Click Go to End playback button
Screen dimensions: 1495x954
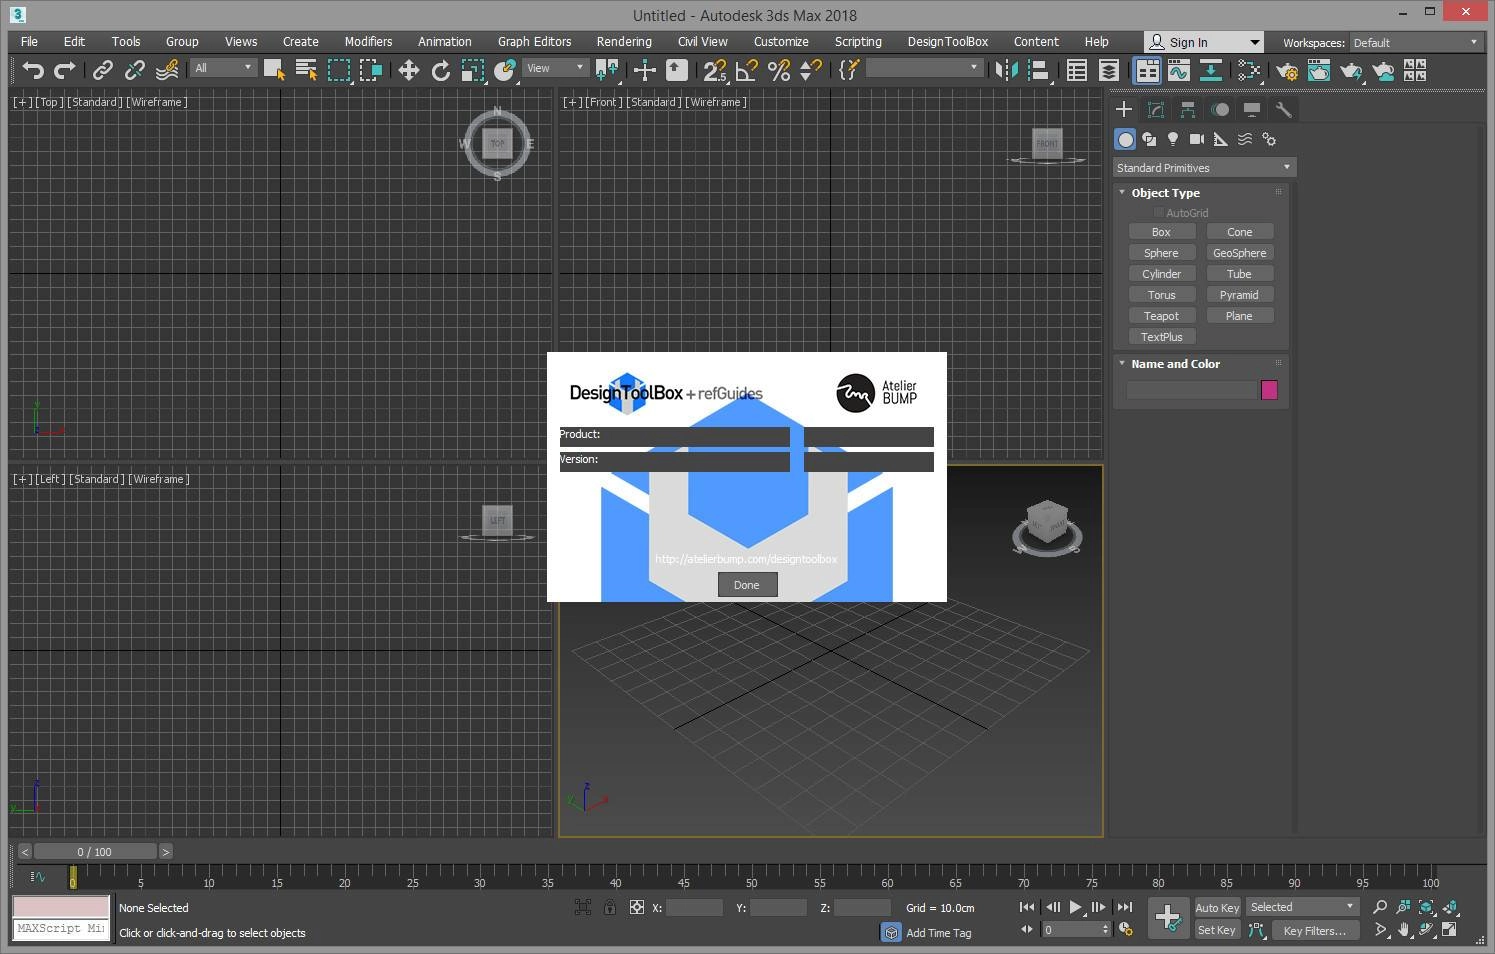[x=1124, y=907]
